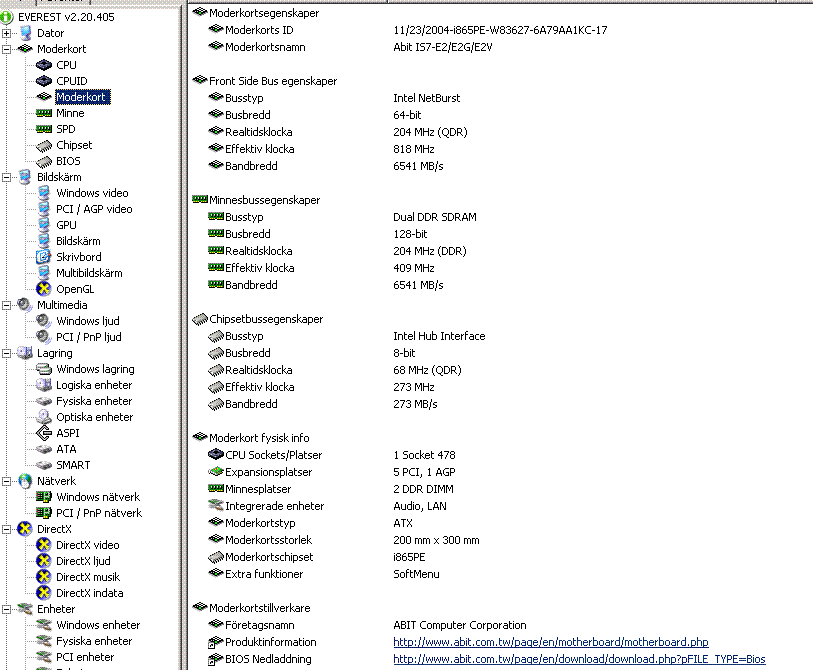Click the Företagsnamn ABIT Computer Corporation row
813x670 pixels.
(x=367, y=625)
